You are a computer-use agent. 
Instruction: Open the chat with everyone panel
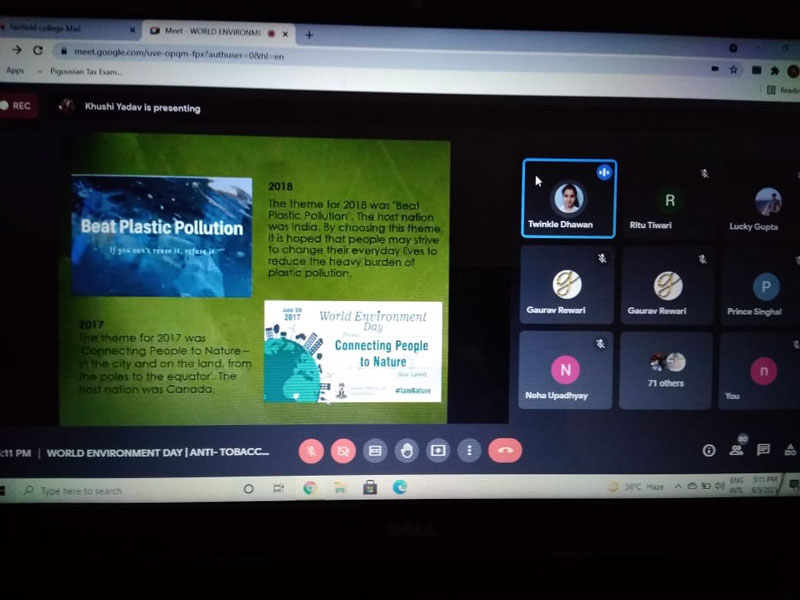pyautogui.click(x=763, y=450)
